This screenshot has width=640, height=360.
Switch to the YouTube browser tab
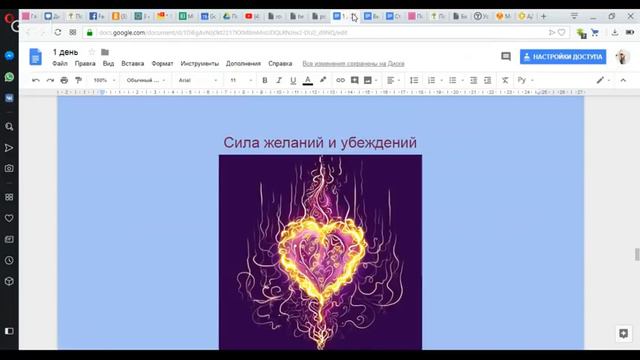252,16
